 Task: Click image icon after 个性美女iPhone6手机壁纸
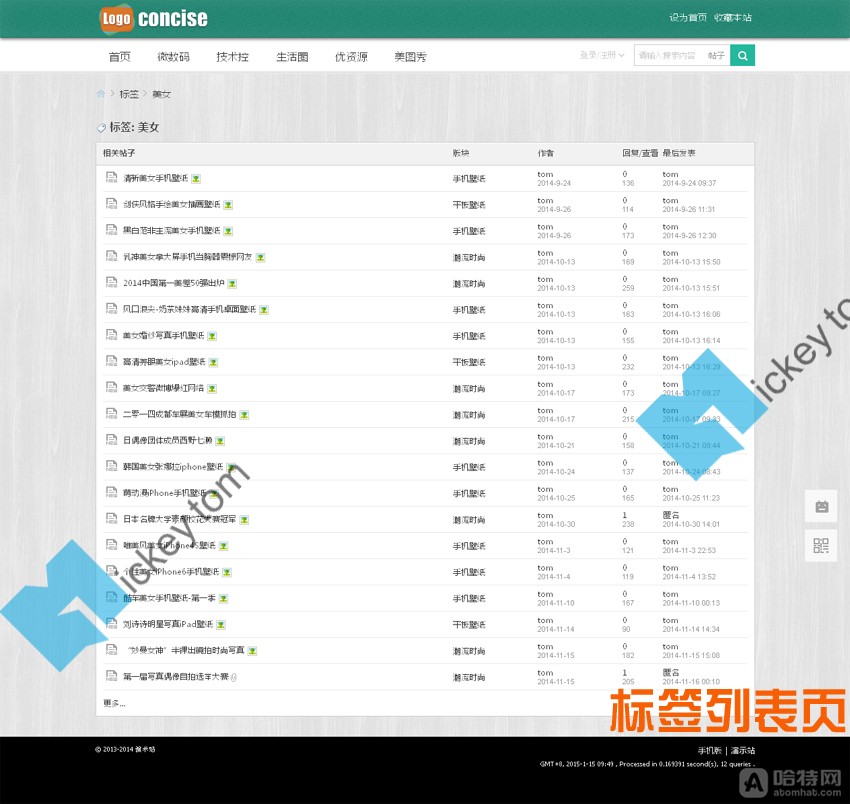coord(227,572)
